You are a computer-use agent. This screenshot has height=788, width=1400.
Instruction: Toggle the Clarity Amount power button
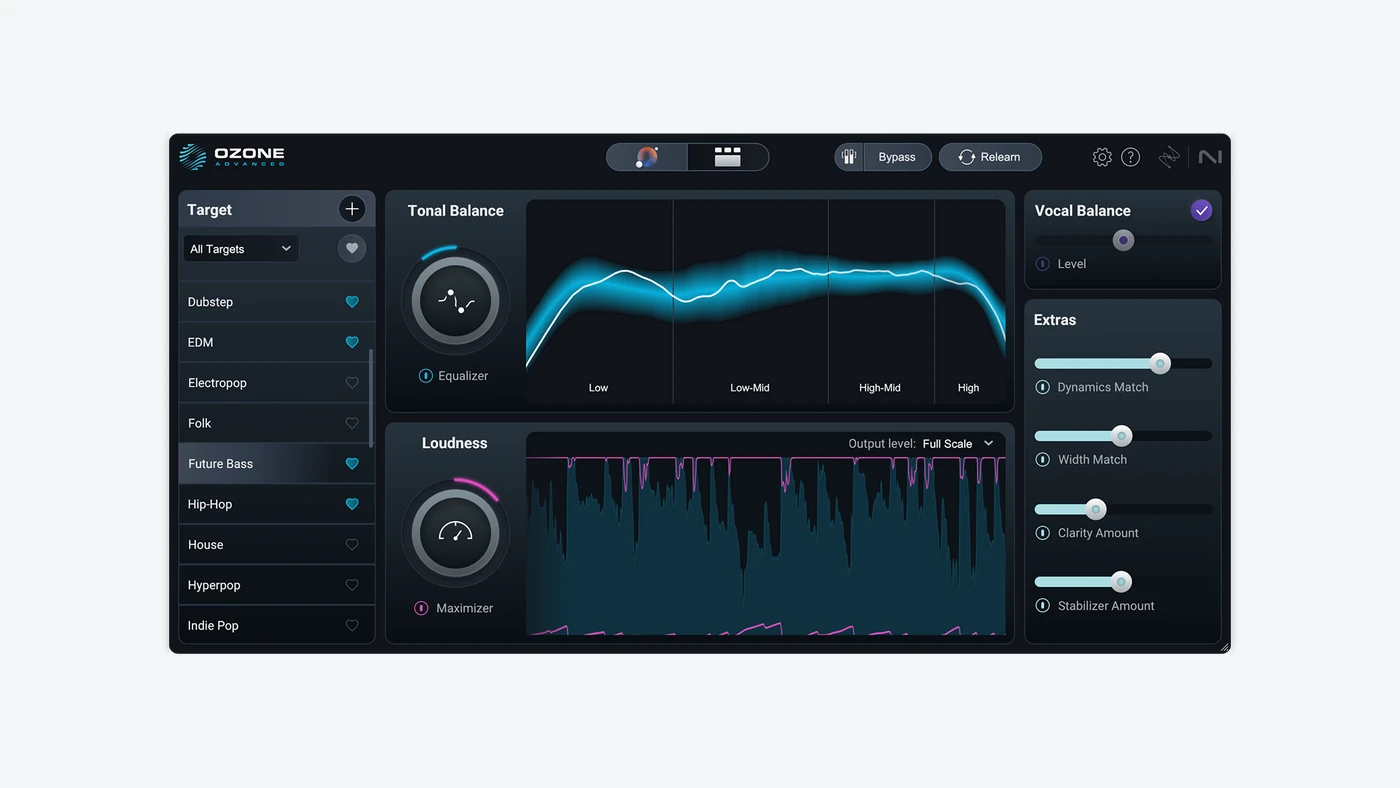pos(1042,533)
